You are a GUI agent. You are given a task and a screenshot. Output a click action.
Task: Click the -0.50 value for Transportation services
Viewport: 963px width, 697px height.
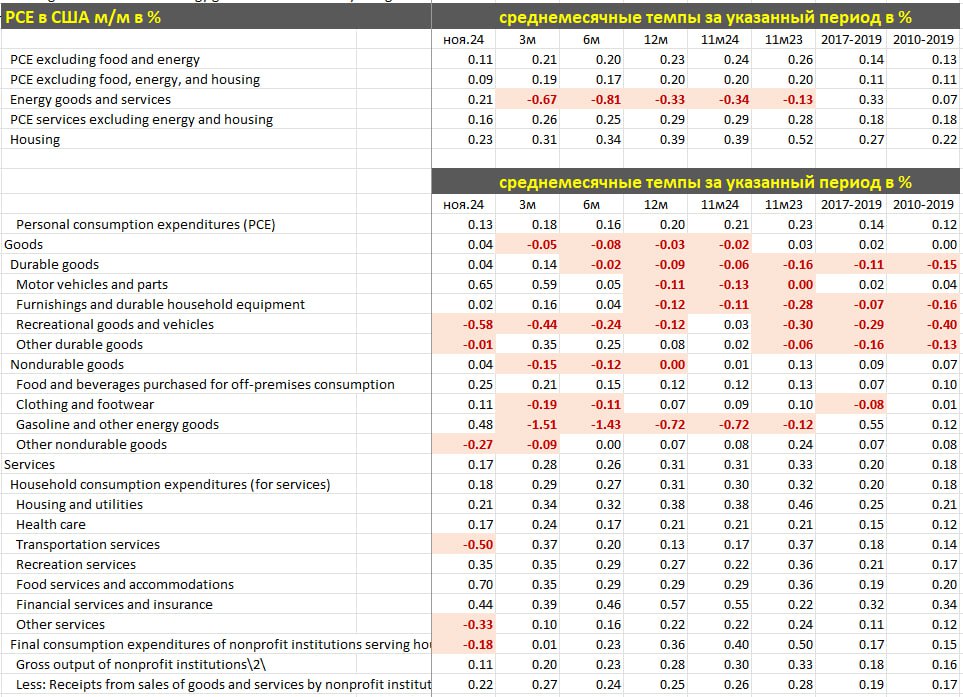click(478, 545)
